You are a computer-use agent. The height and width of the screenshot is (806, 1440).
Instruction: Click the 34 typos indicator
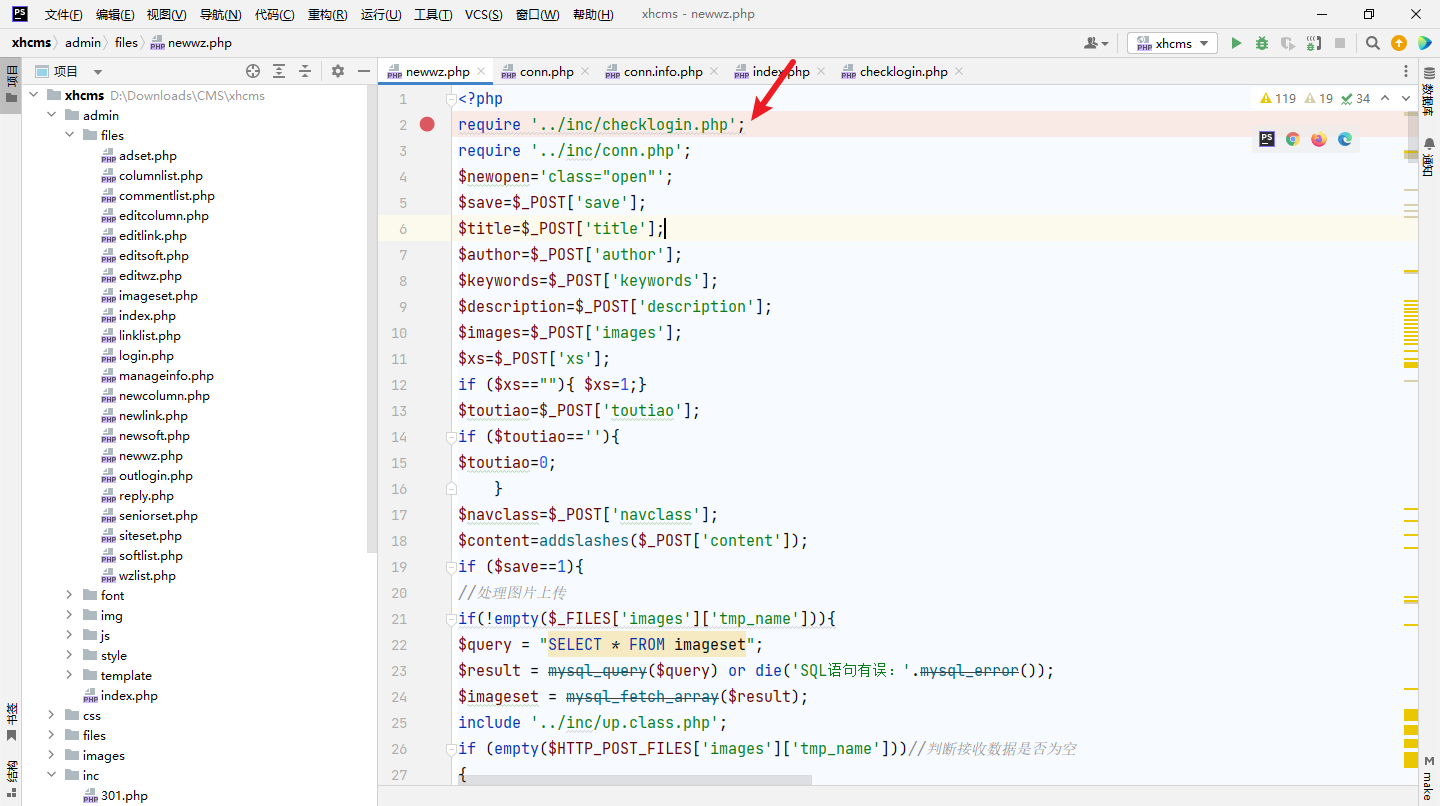(x=1356, y=98)
